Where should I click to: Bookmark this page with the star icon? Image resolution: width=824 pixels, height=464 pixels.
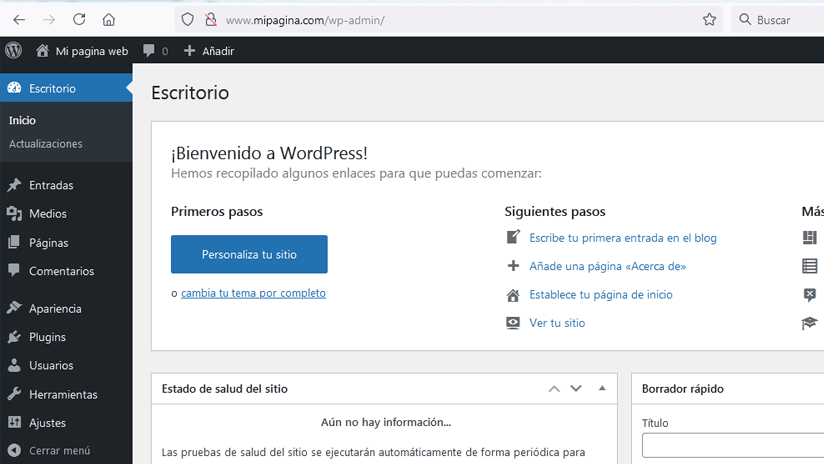click(709, 20)
